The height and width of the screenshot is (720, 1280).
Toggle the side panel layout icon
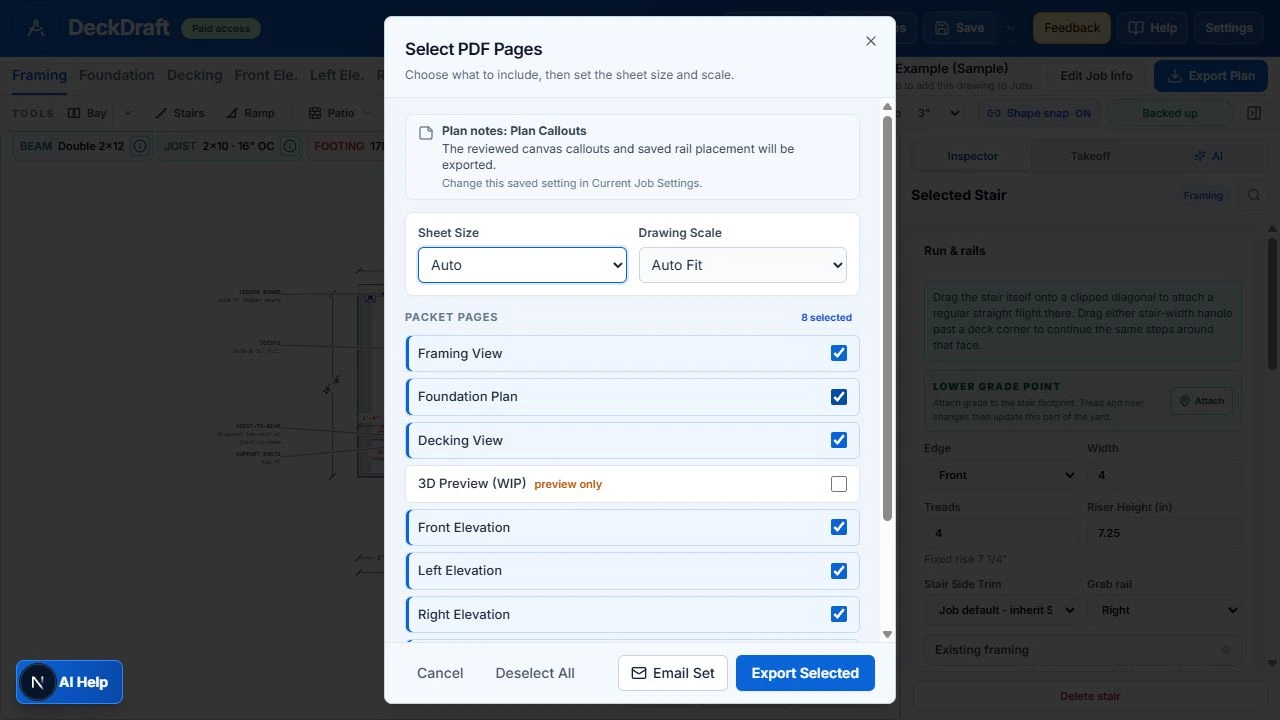pyautogui.click(x=1255, y=113)
